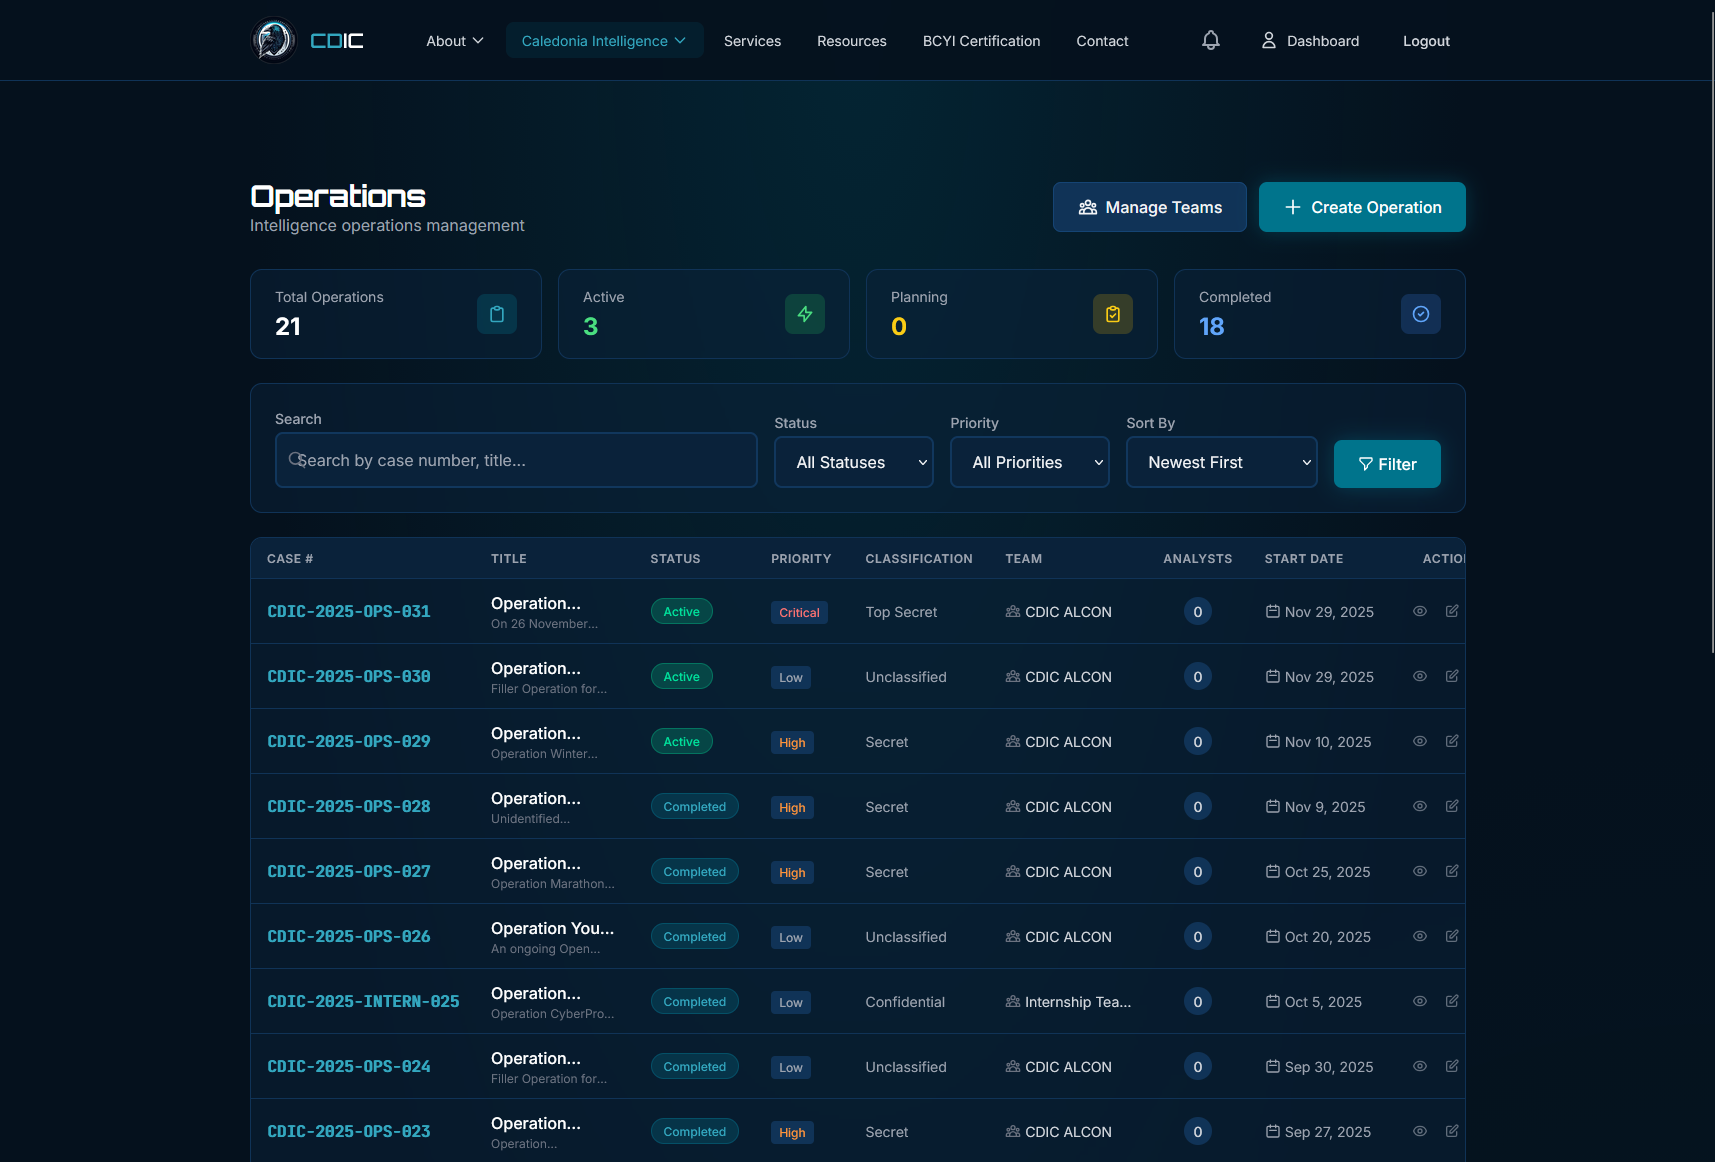Click the calendar icon next to Nov 10, 2025
Screen dimensions: 1715x1162
pyautogui.click(x=1272, y=742)
